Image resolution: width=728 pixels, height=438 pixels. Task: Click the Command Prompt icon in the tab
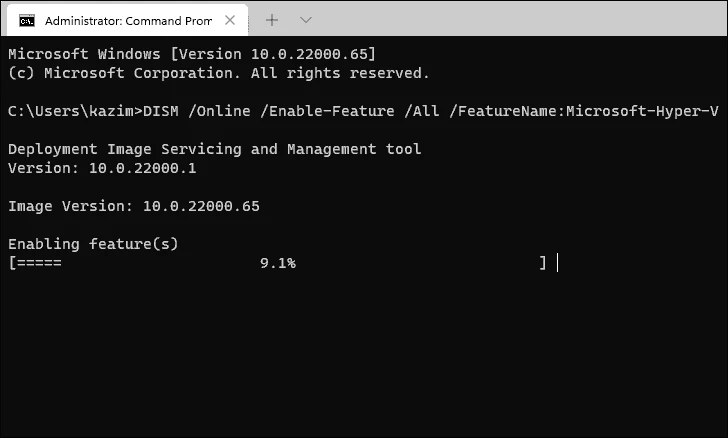(x=28, y=19)
